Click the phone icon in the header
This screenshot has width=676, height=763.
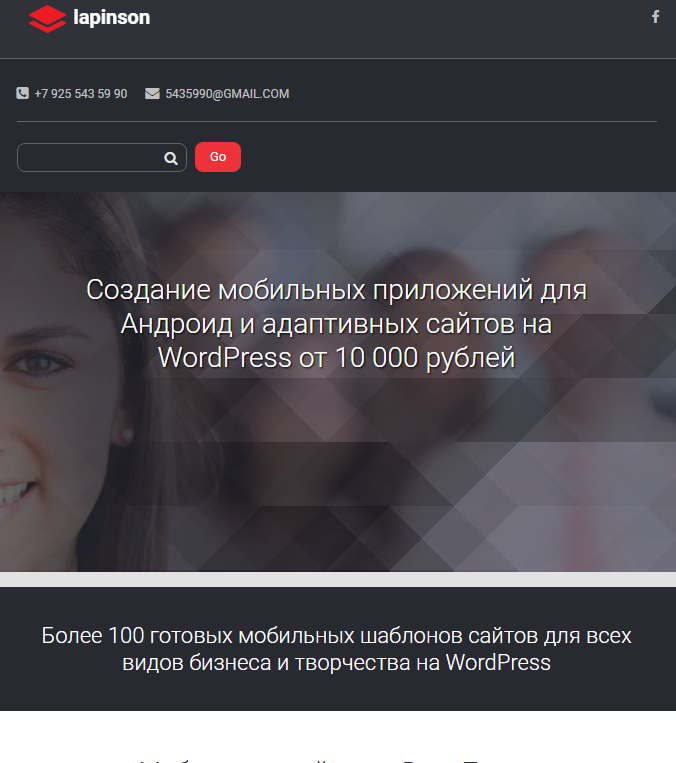point(22,93)
